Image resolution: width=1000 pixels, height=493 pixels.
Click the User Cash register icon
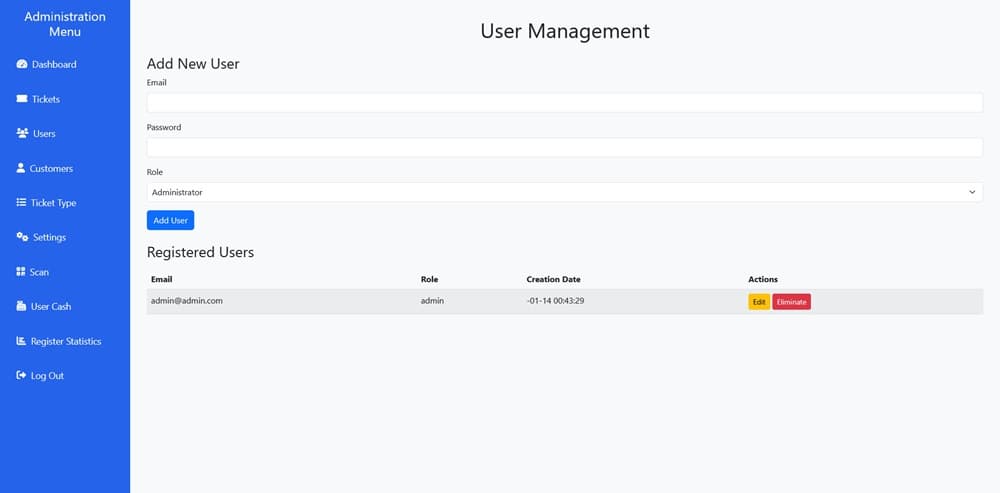21,306
